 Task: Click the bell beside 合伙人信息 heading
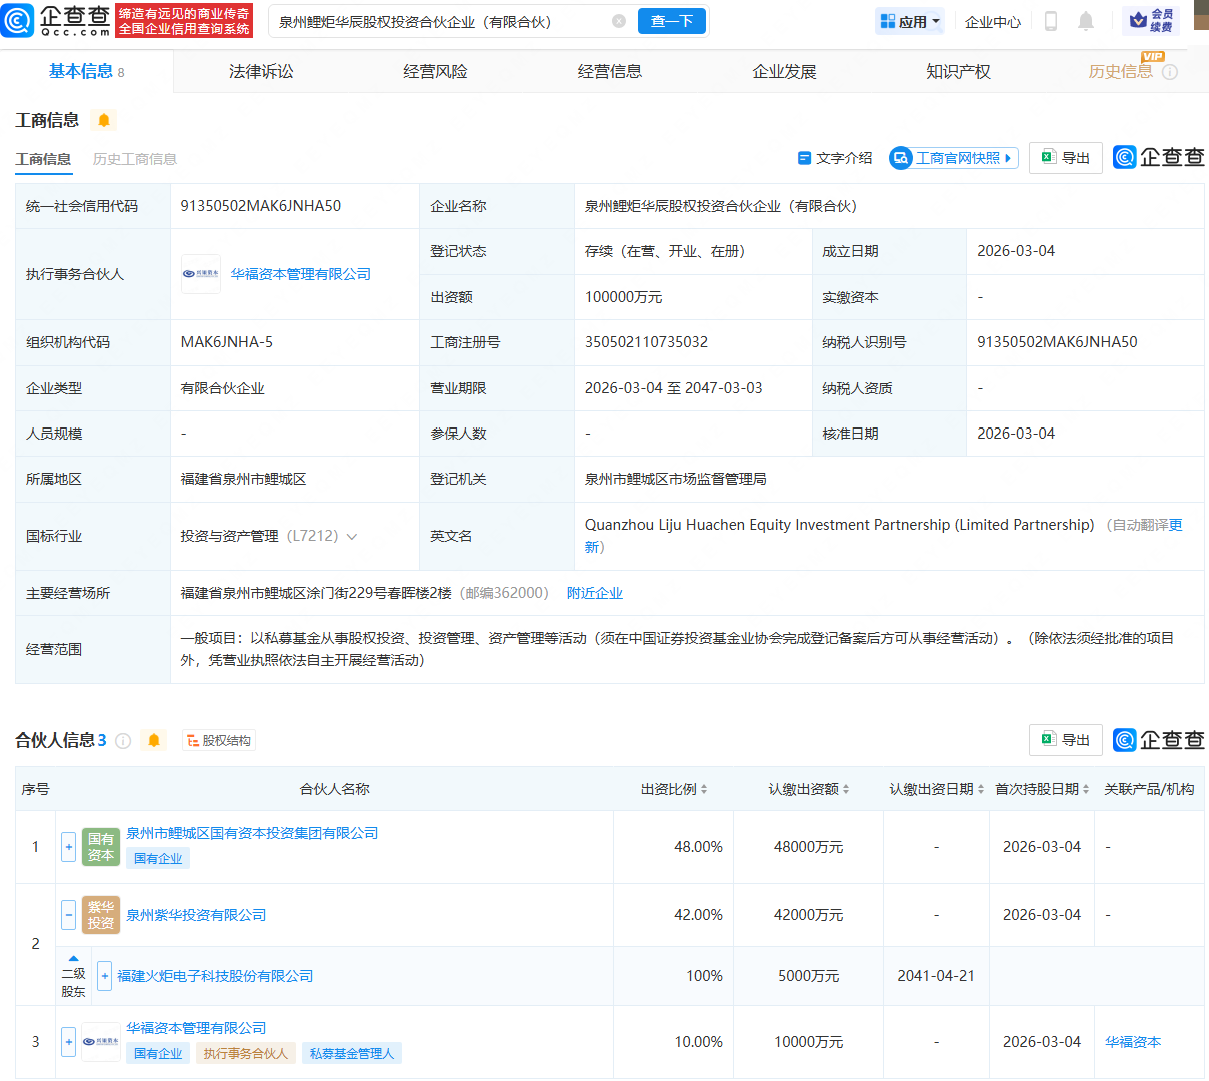coord(154,741)
